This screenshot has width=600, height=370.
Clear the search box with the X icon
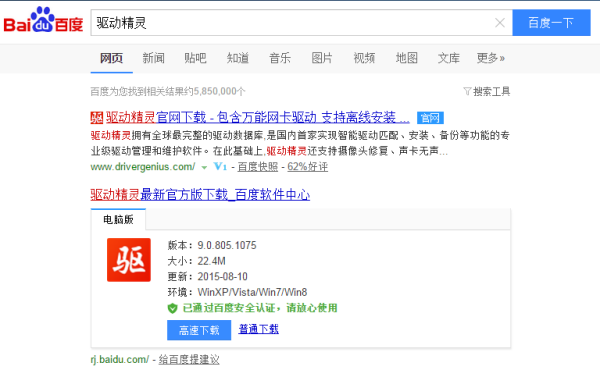coord(500,23)
